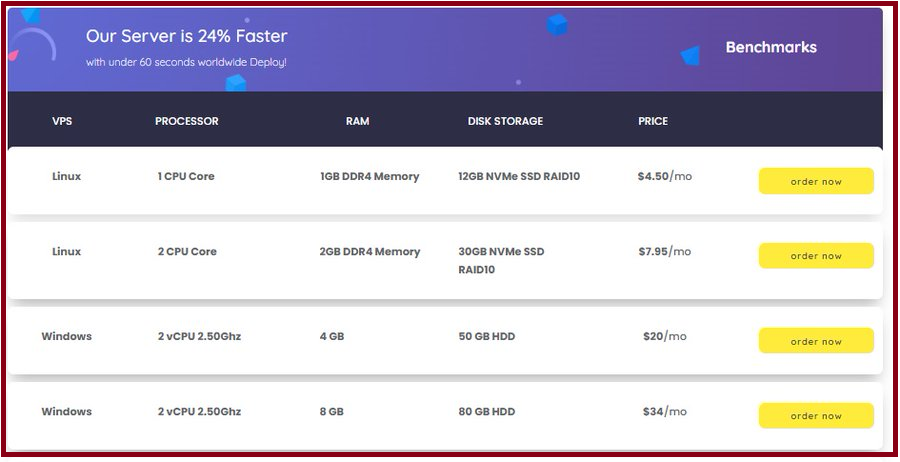Click the $7.95/mo price
Screen dimensions: 900x462
click(665, 251)
